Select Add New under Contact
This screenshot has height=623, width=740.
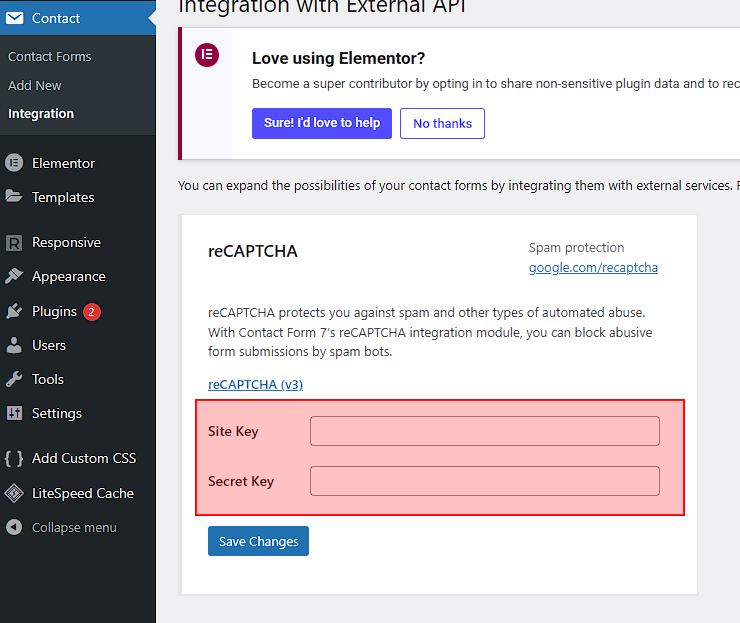34,85
